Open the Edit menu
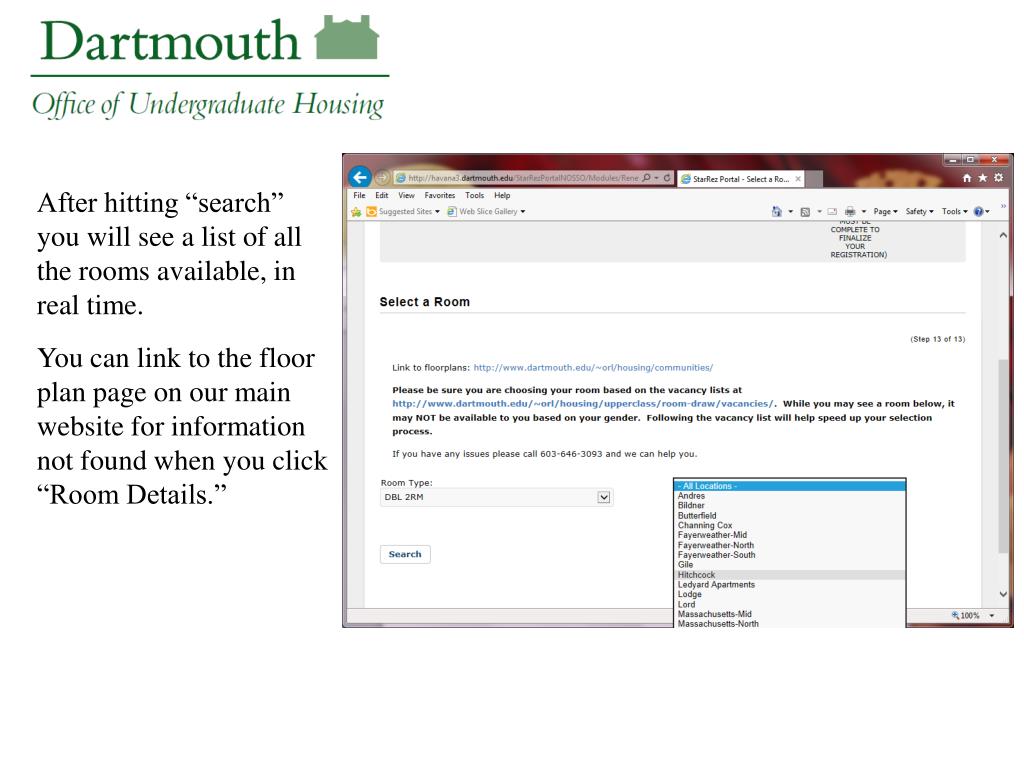 coord(381,195)
